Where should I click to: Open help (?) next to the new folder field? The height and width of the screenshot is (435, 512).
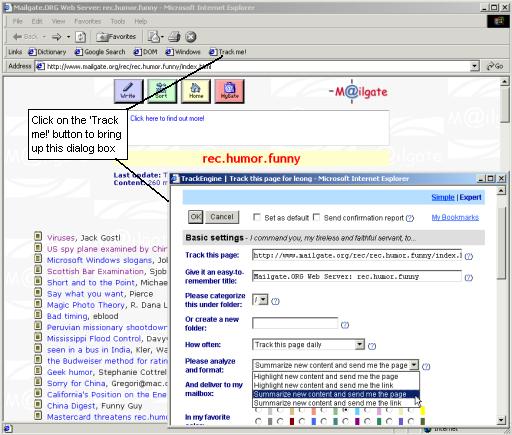click(345, 325)
